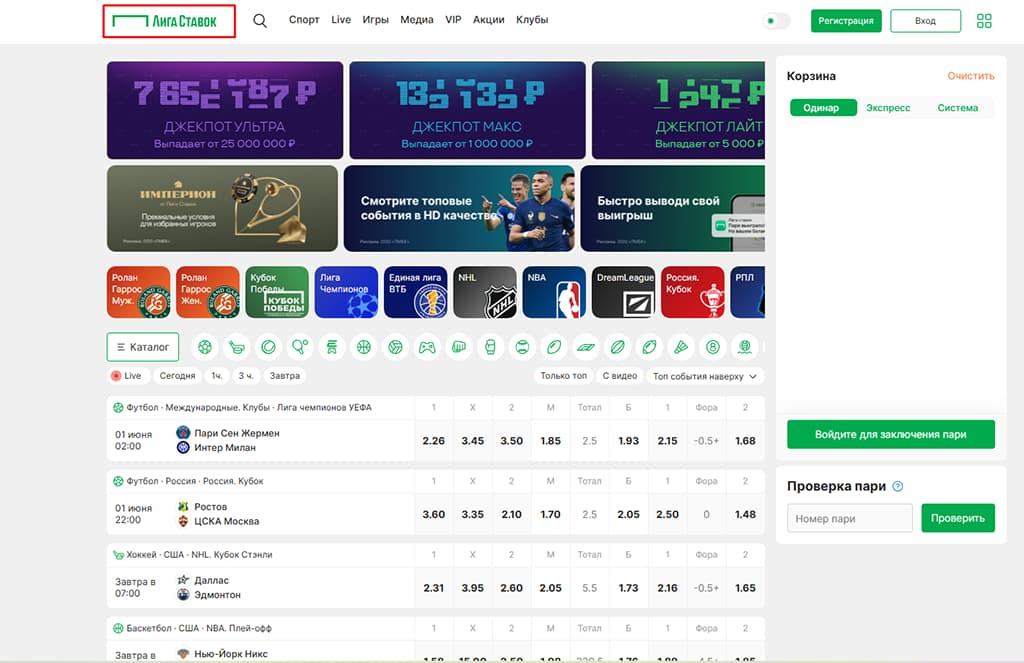Select the badminton shuttlecock icon

click(681, 347)
